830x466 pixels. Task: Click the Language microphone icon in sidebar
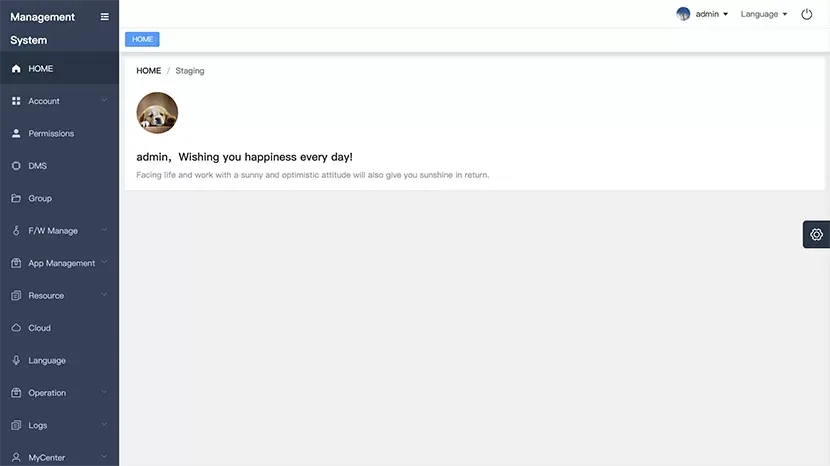(16, 360)
